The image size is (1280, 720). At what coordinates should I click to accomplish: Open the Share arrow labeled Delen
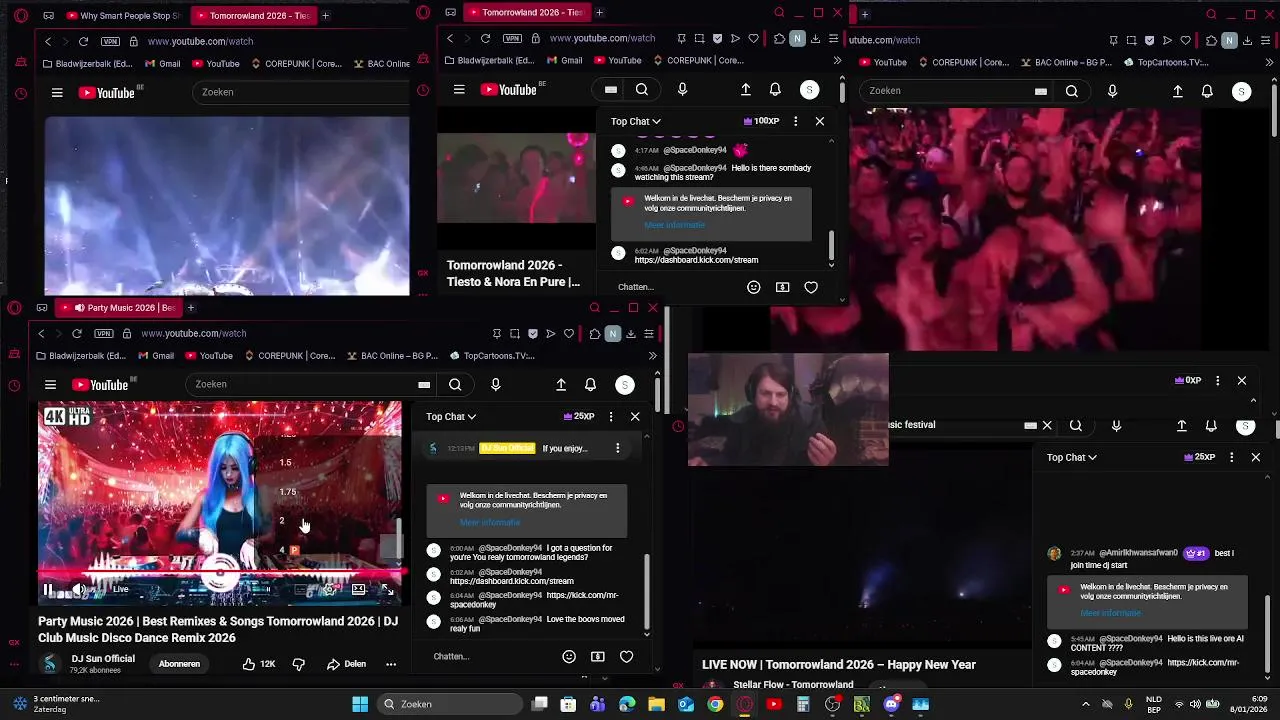point(346,664)
